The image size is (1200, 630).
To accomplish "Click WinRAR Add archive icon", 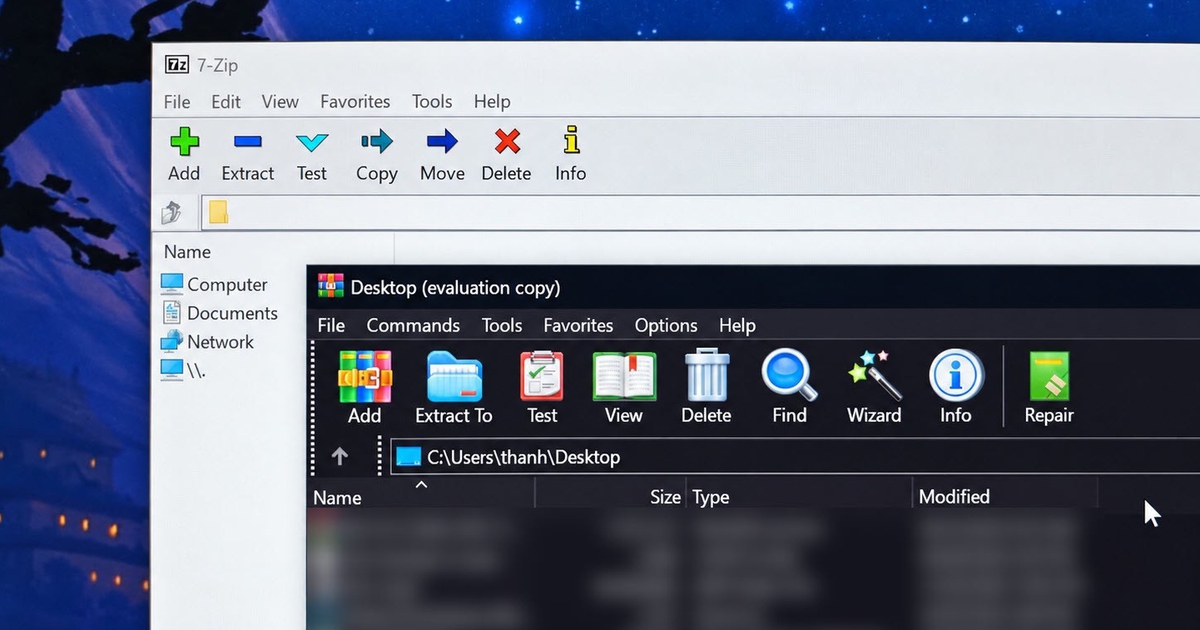I will tap(365, 376).
